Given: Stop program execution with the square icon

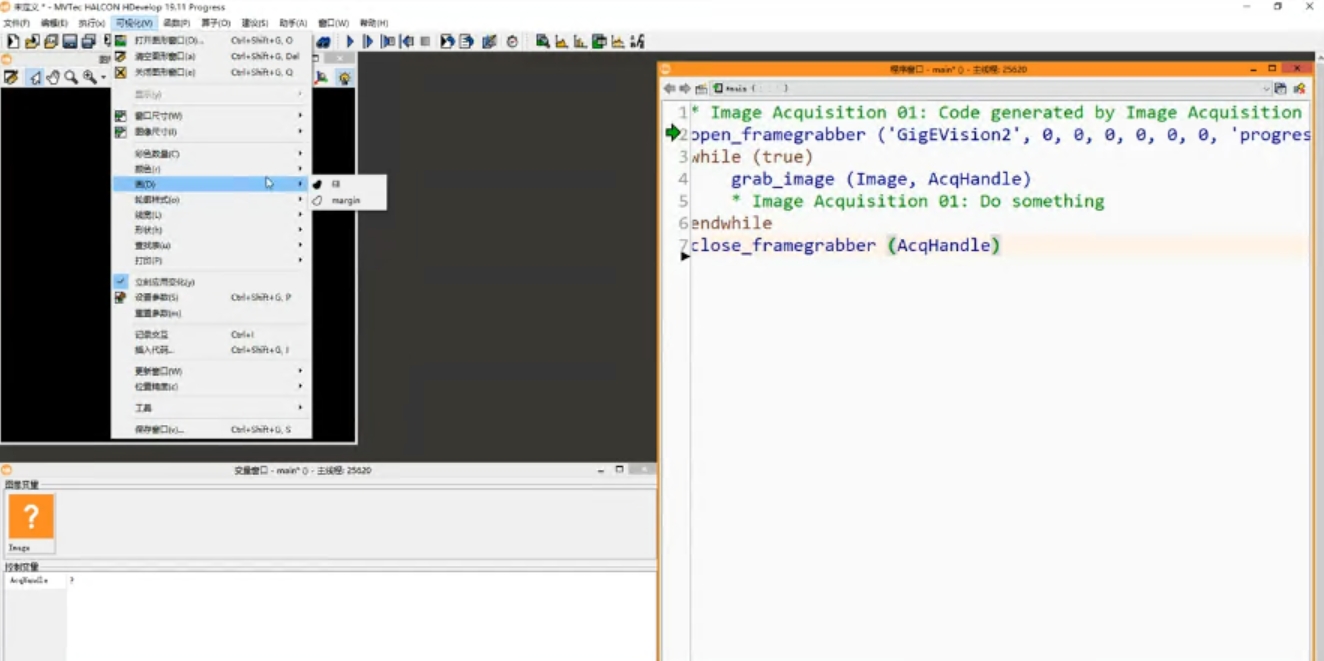Looking at the screenshot, I should [x=426, y=41].
